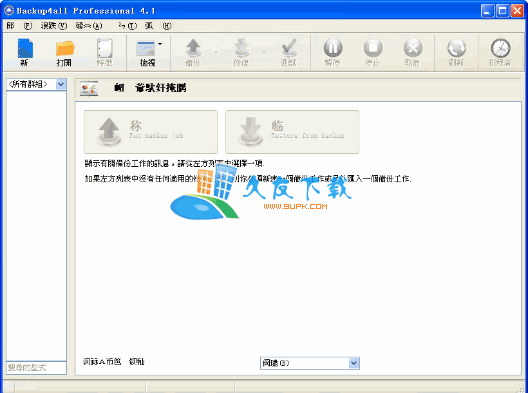
Task: Run Test with the checkmark toolbar icon
Action: 289,52
